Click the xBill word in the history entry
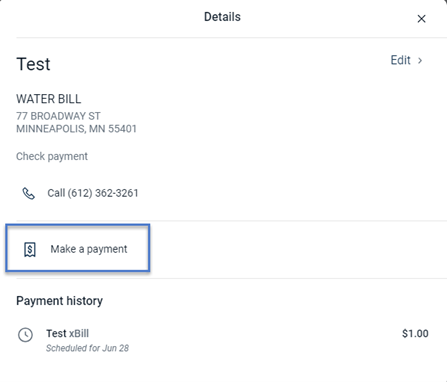 coord(79,334)
